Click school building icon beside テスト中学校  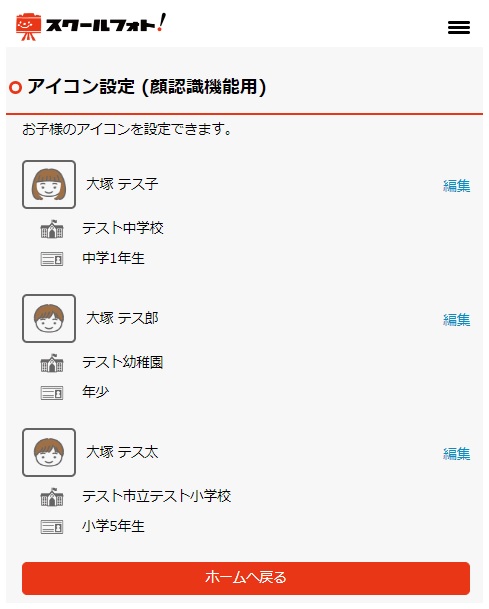52,229
